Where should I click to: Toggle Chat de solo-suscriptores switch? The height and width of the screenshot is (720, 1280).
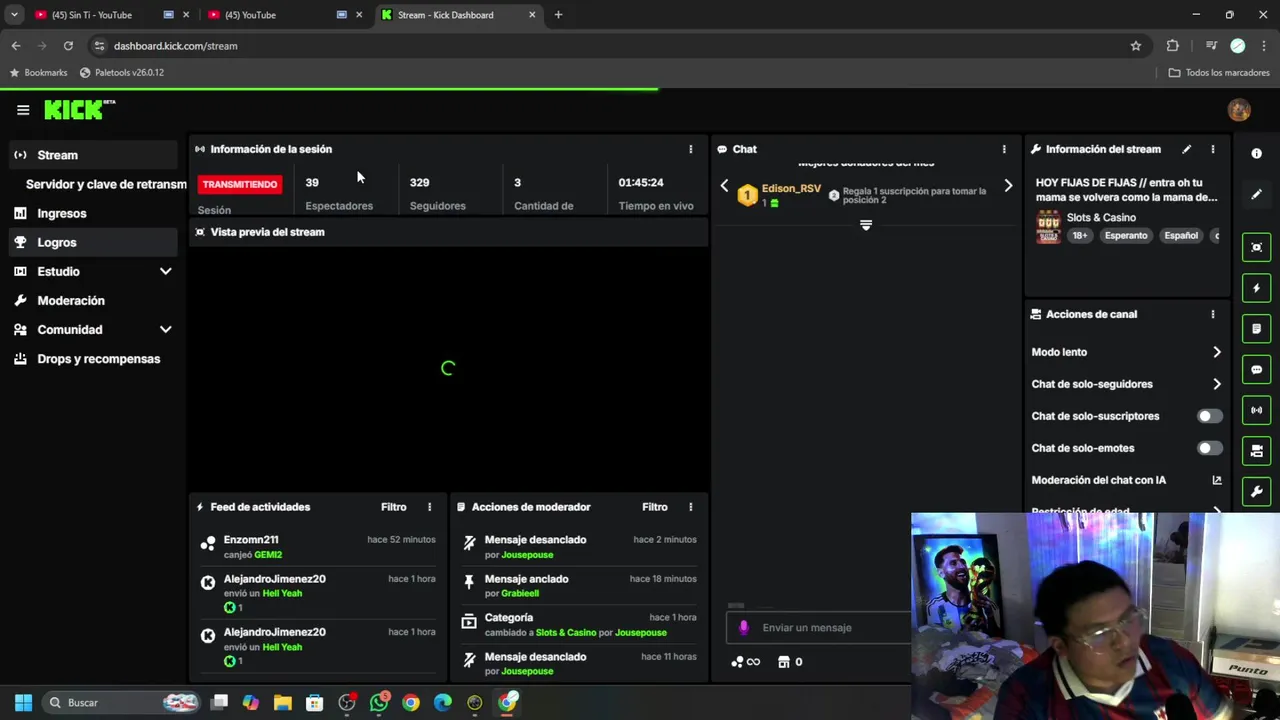tap(1210, 416)
